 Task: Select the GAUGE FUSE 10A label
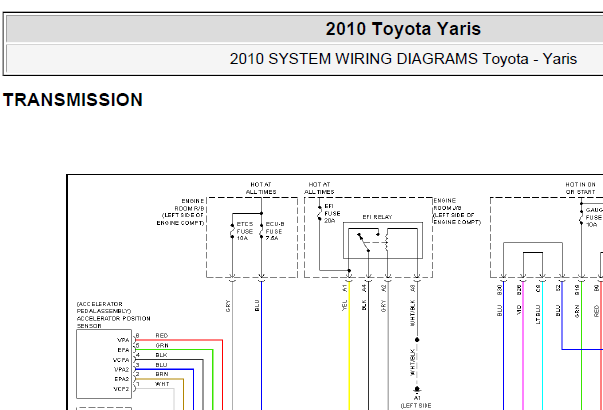click(594, 217)
